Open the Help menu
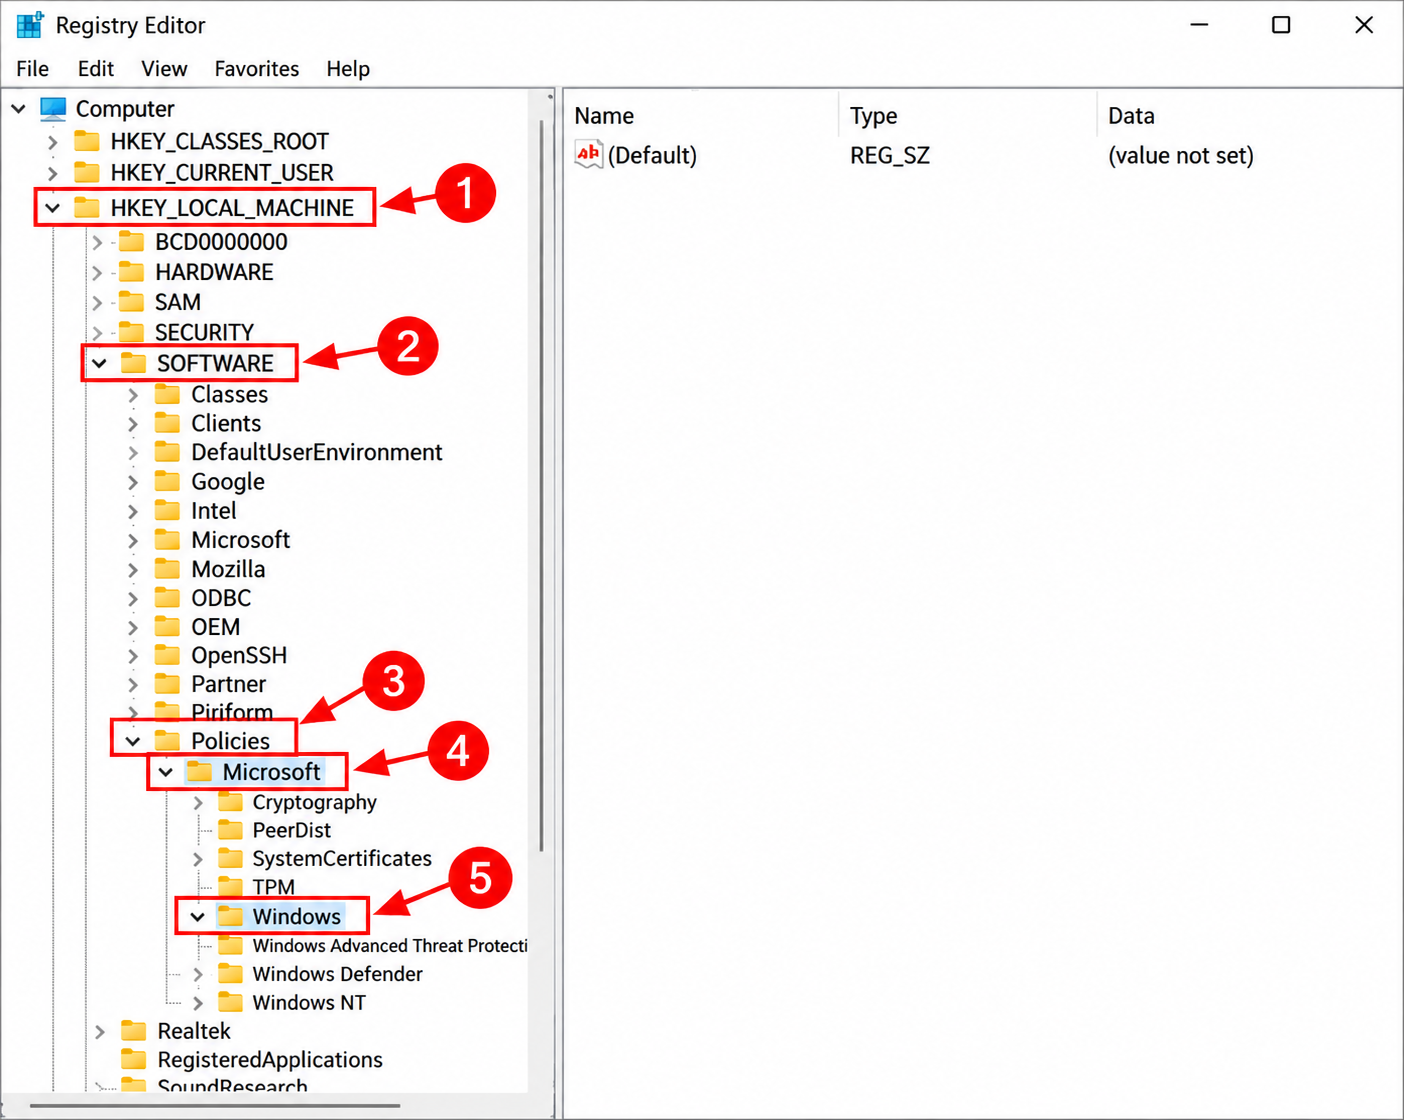1404x1120 pixels. tap(348, 69)
